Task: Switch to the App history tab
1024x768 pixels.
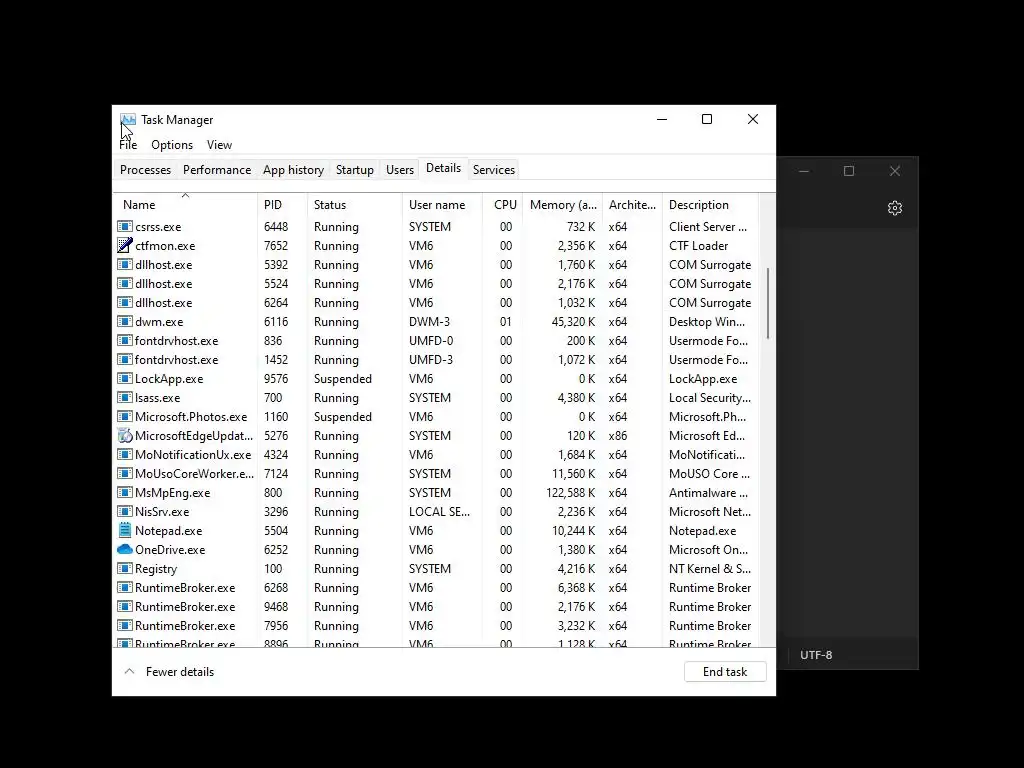Action: pos(293,170)
